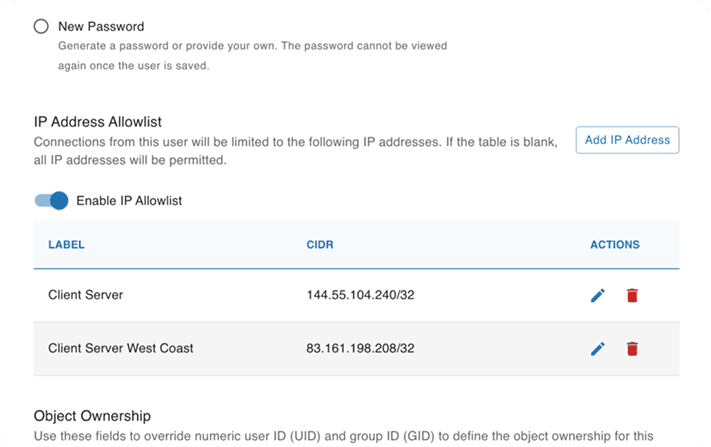This screenshot has height=447, width=711.
Task: Click the New Password description text
Action: (253, 56)
